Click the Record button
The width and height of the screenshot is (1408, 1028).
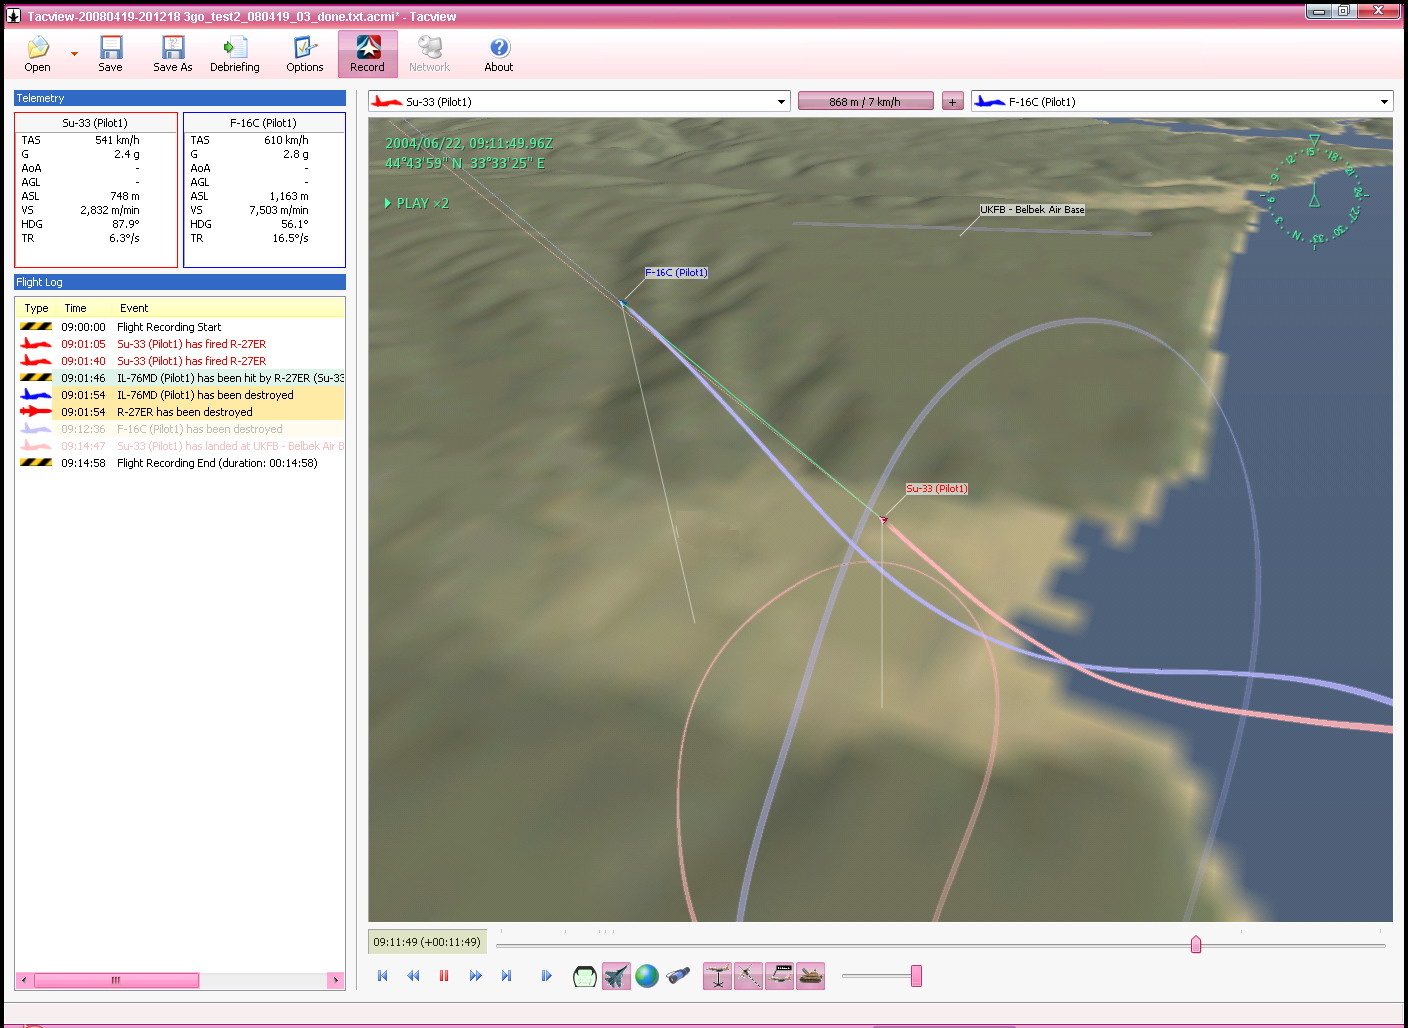click(367, 54)
